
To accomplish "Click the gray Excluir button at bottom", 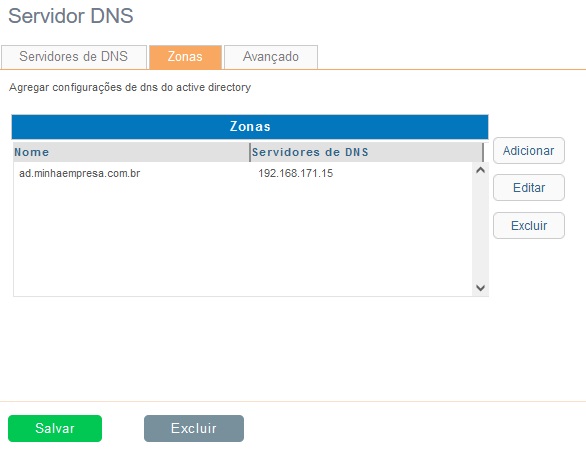I will click(194, 428).
